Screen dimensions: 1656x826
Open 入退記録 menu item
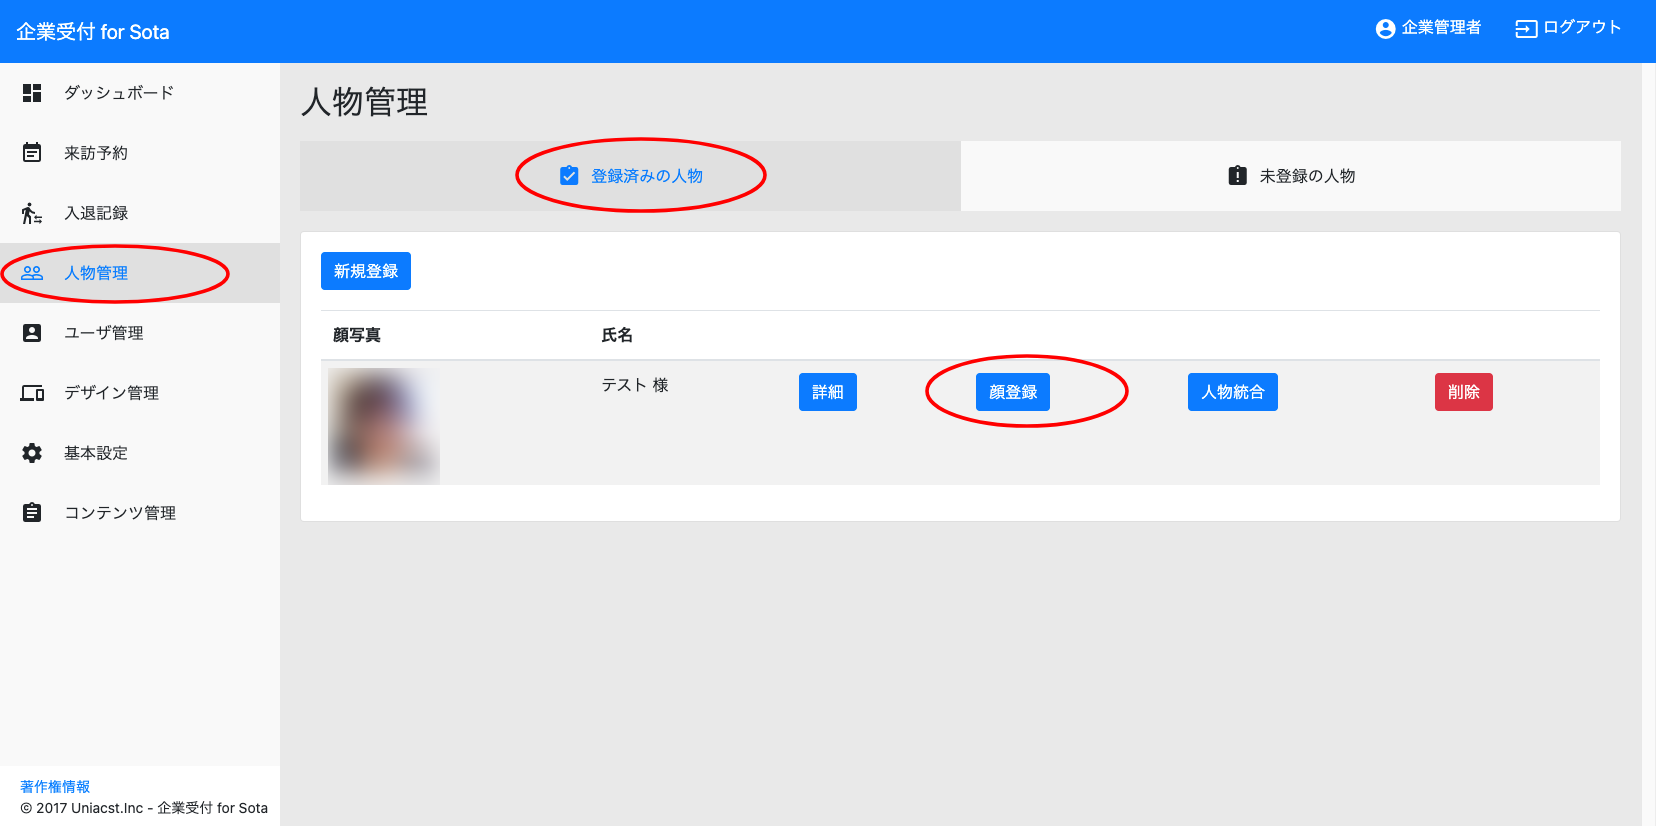click(x=140, y=213)
